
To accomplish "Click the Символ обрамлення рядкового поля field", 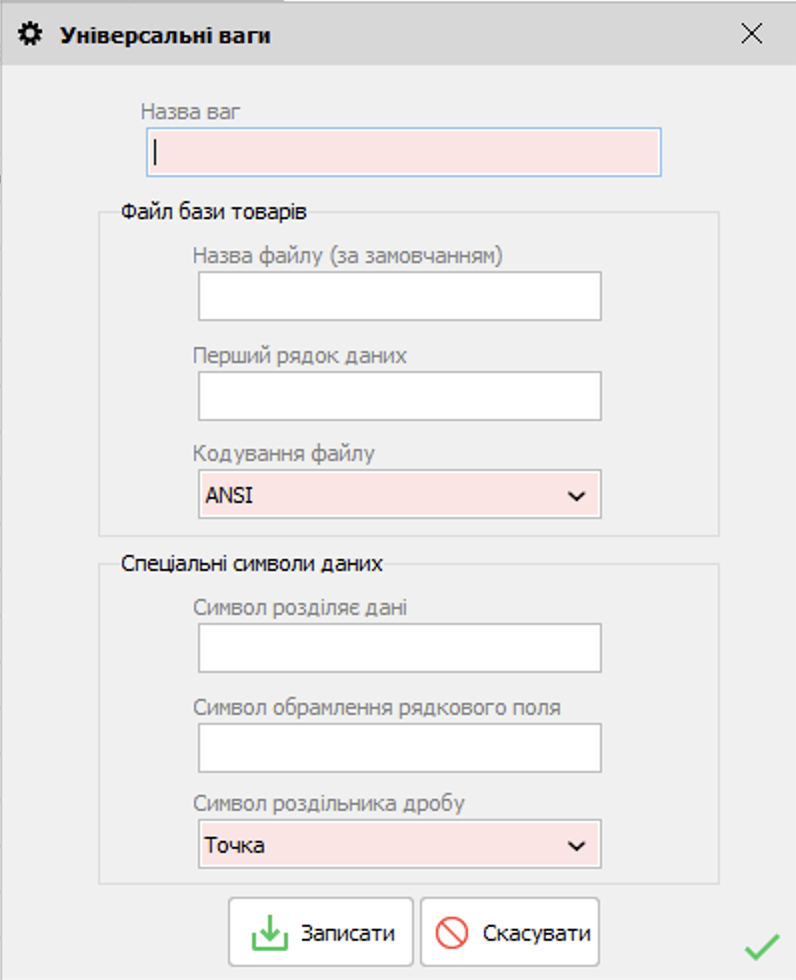I will tap(399, 748).
